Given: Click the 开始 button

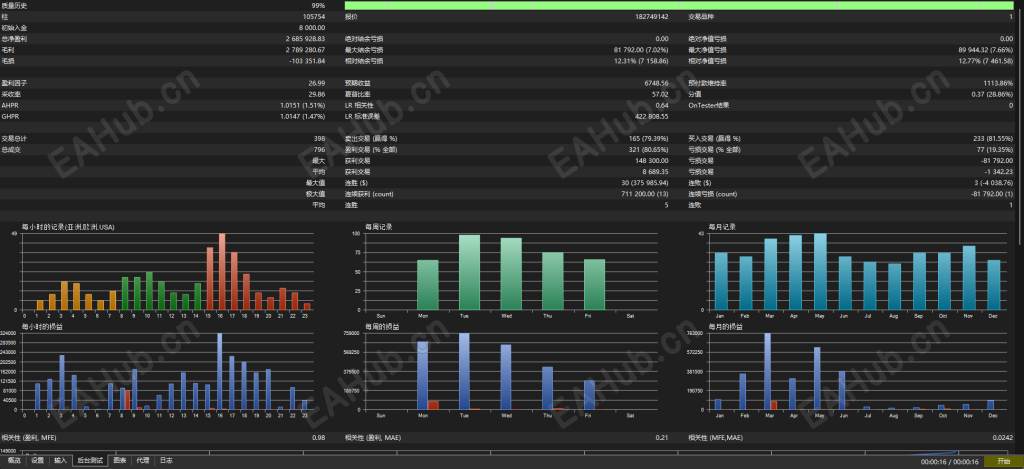Looking at the screenshot, I should (x=1004, y=462).
